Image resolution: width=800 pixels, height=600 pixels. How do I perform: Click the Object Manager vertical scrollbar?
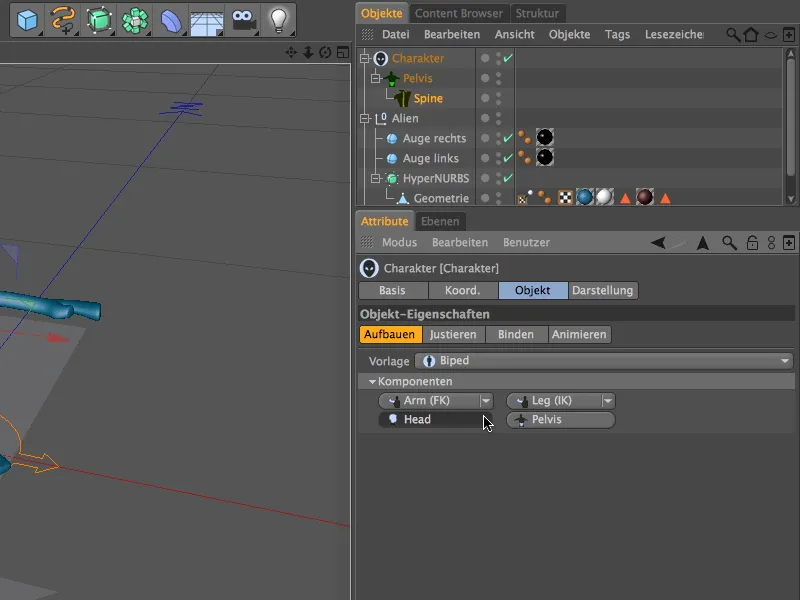[x=790, y=118]
